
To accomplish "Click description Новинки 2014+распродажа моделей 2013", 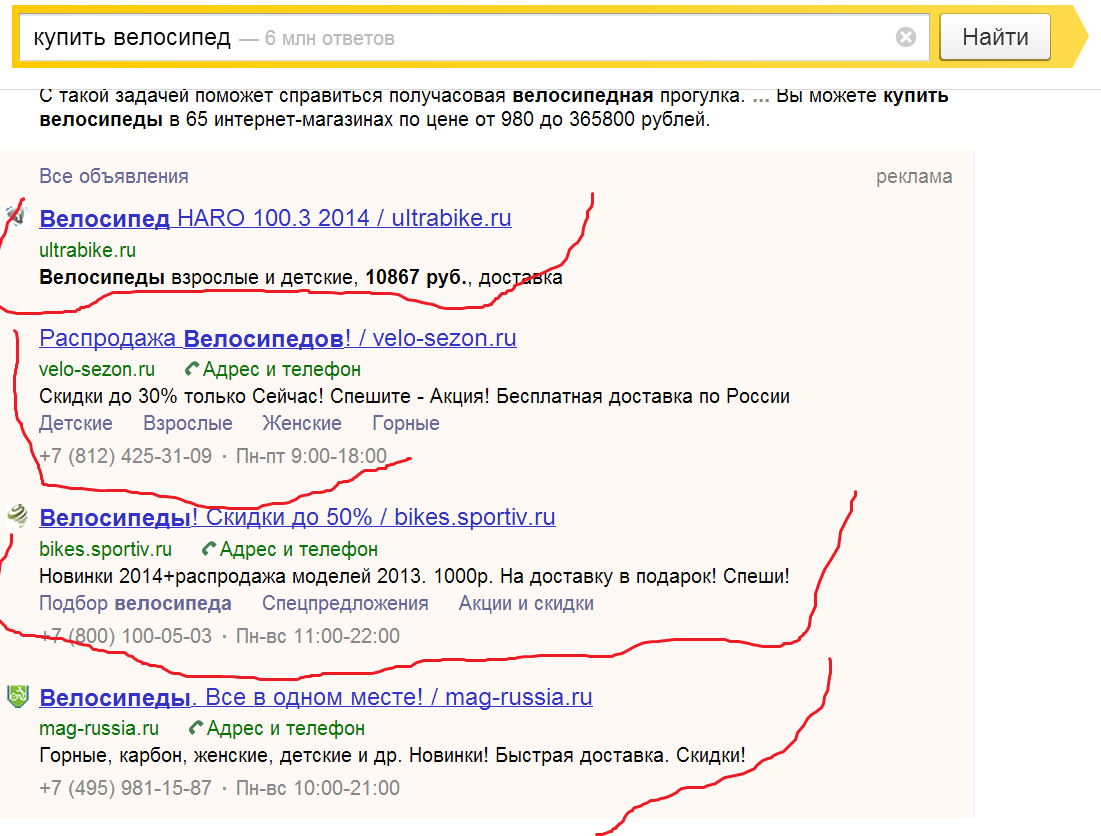I will point(414,576).
